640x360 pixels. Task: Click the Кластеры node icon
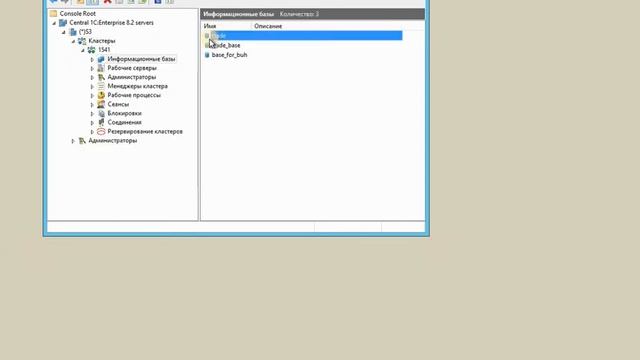(x=82, y=41)
